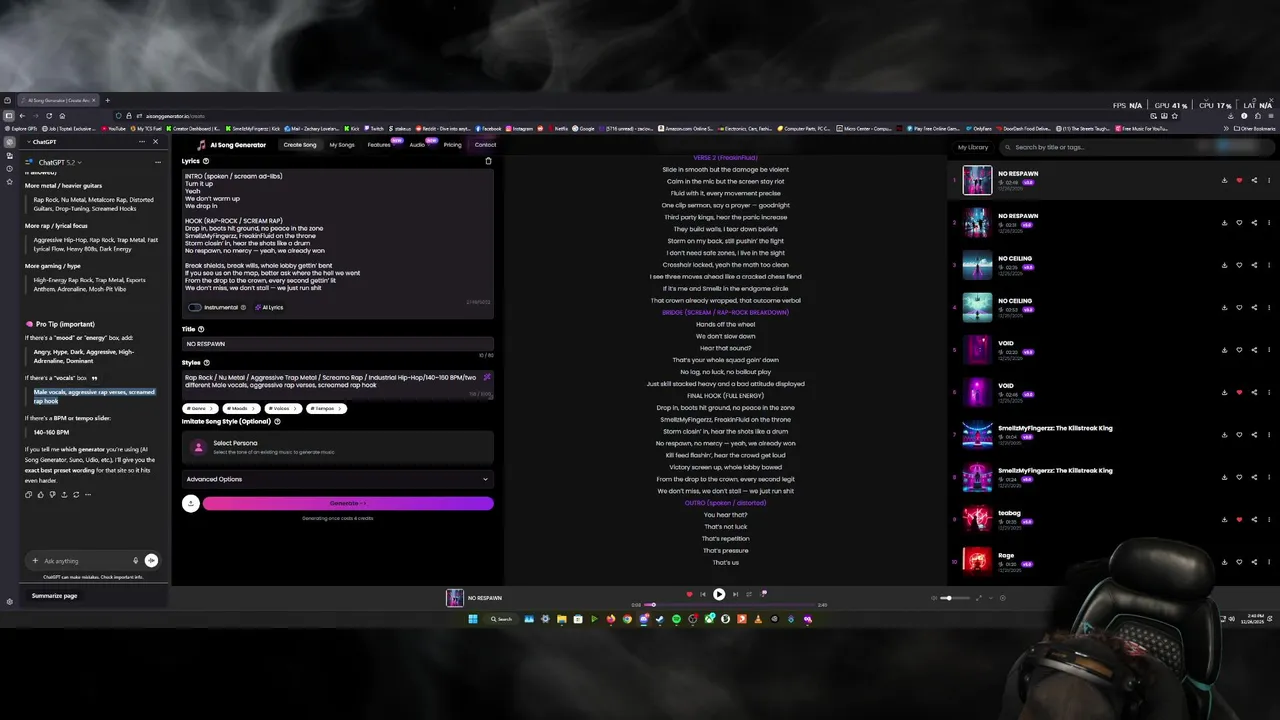
Task: Open Imitate Song Style help icon
Action: (277, 422)
